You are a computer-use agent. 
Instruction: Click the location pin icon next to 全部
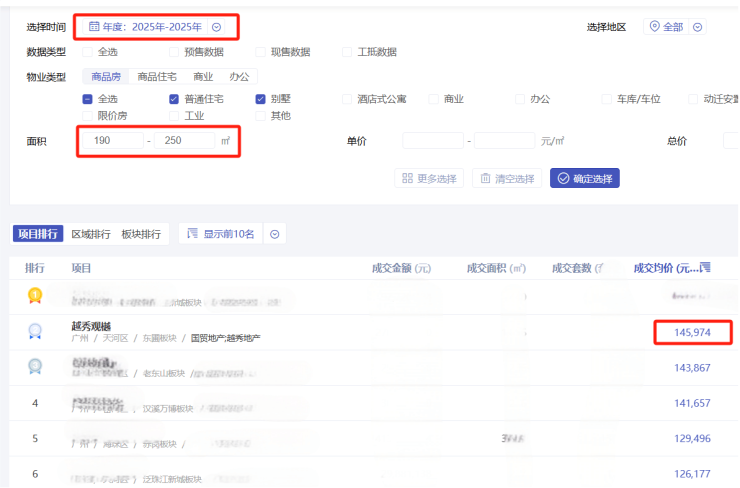pos(654,27)
